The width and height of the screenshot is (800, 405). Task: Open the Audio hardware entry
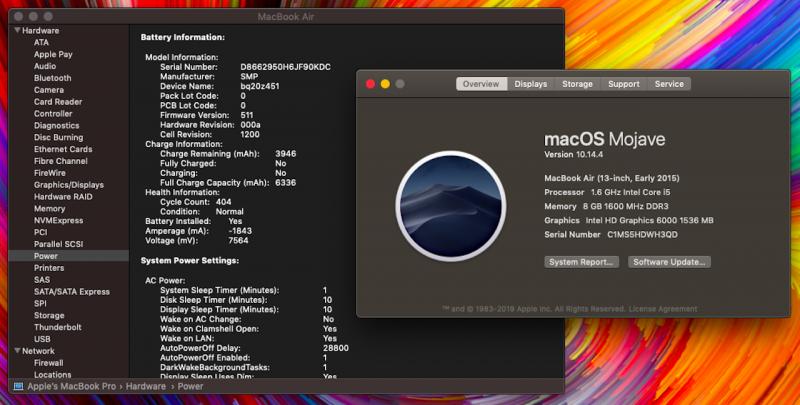click(x=45, y=66)
